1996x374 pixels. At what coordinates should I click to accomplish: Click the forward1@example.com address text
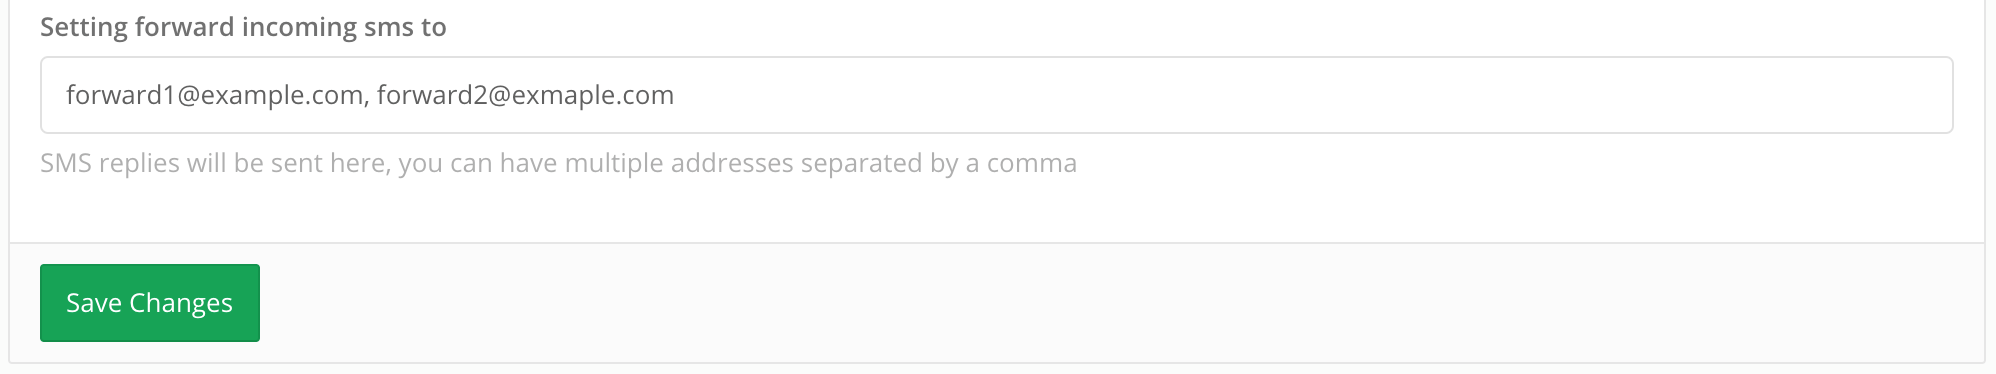[214, 95]
